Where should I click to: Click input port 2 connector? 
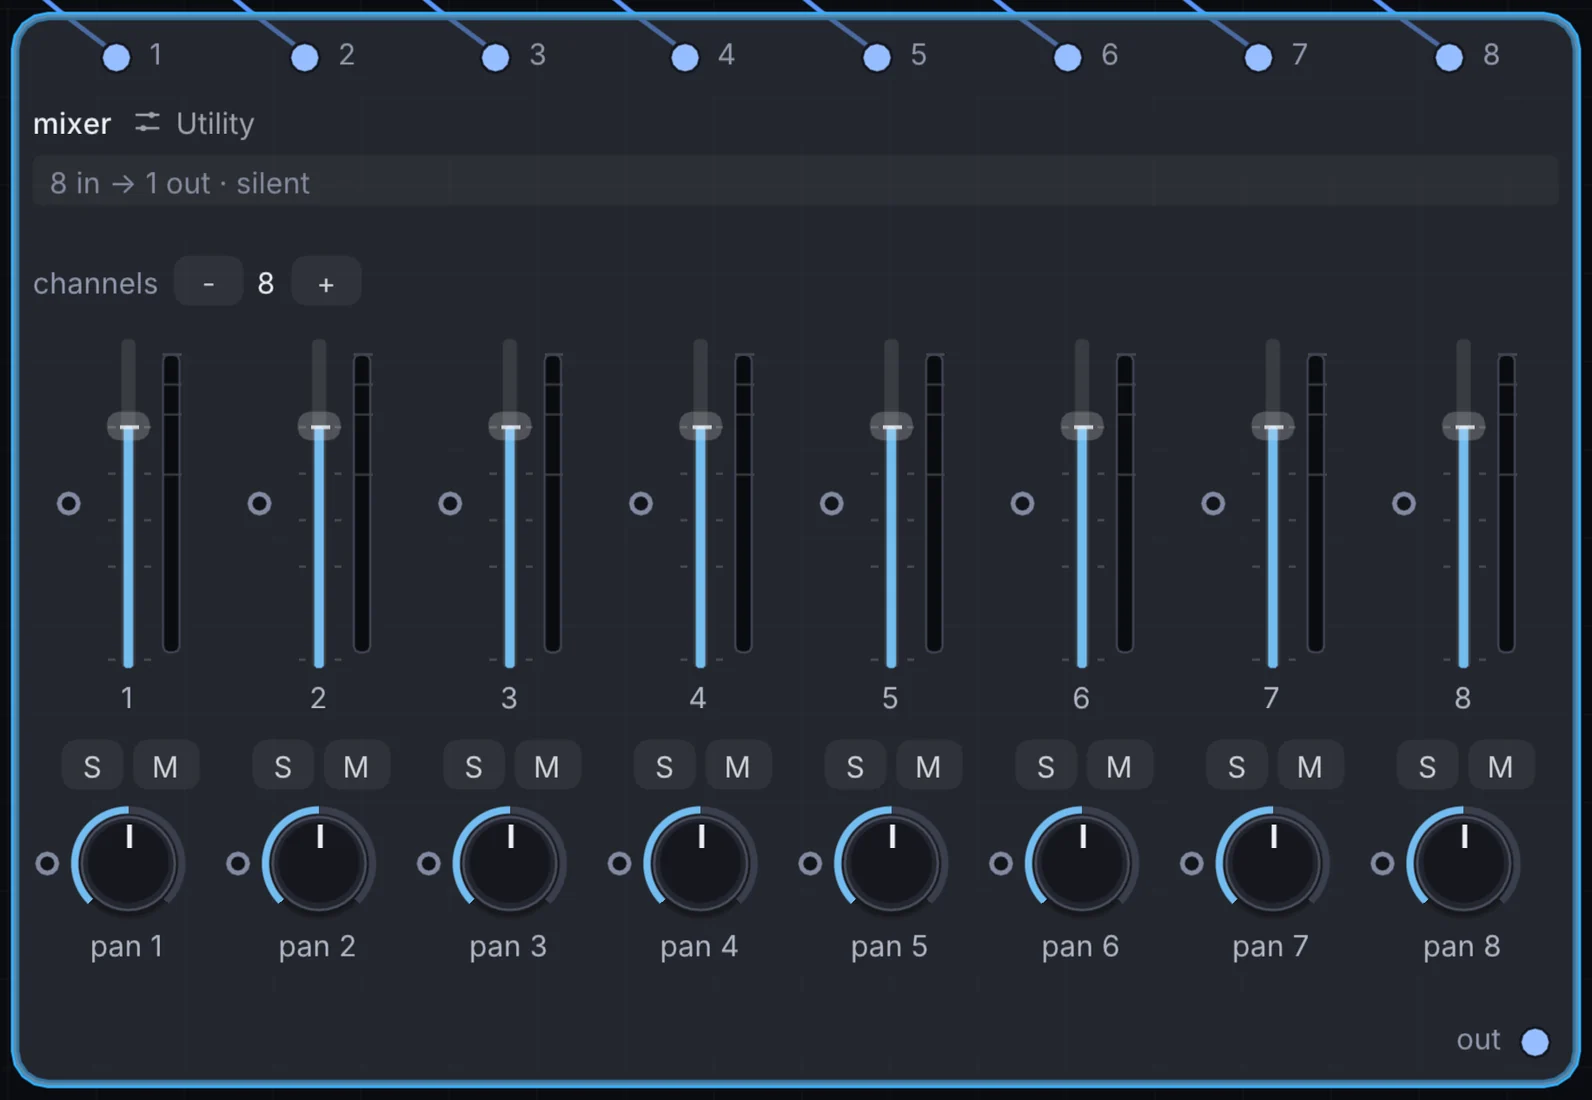[x=305, y=57]
